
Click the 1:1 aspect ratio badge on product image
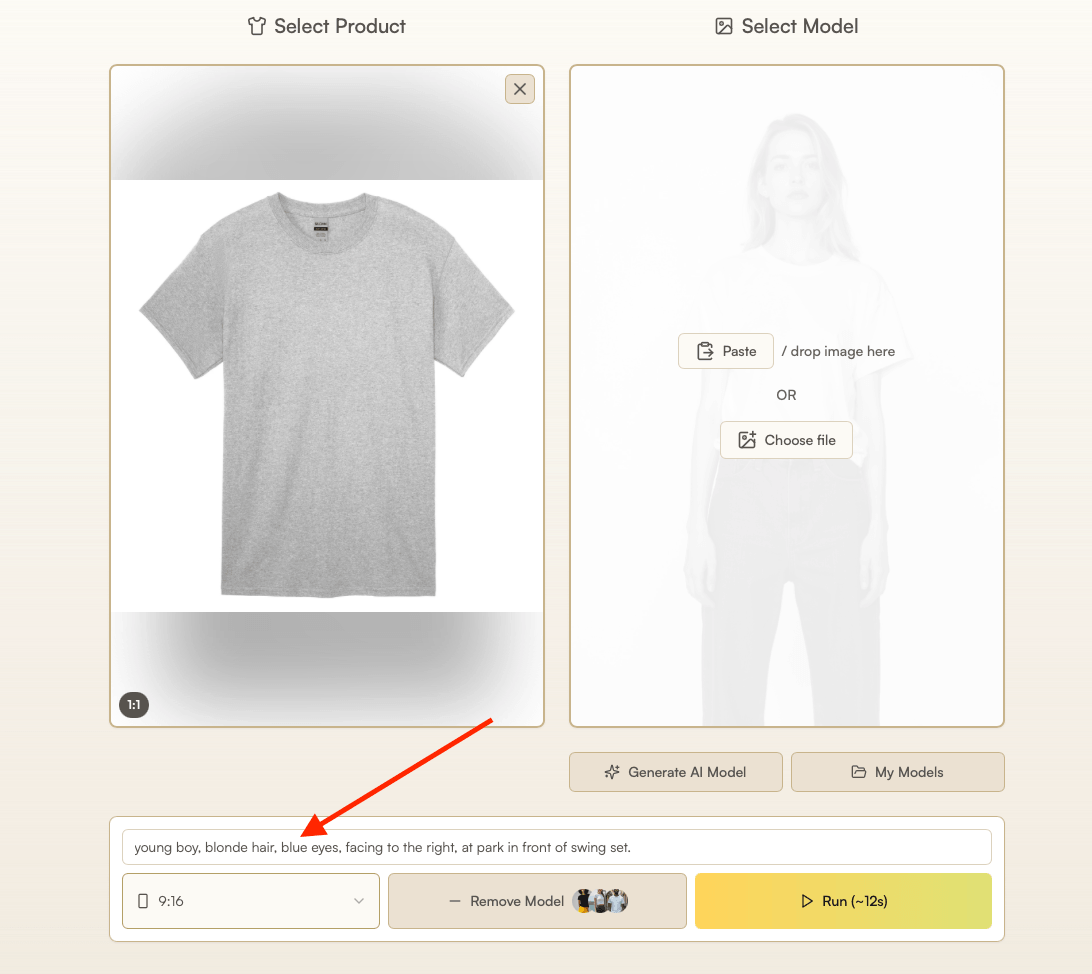pyautogui.click(x=133, y=704)
